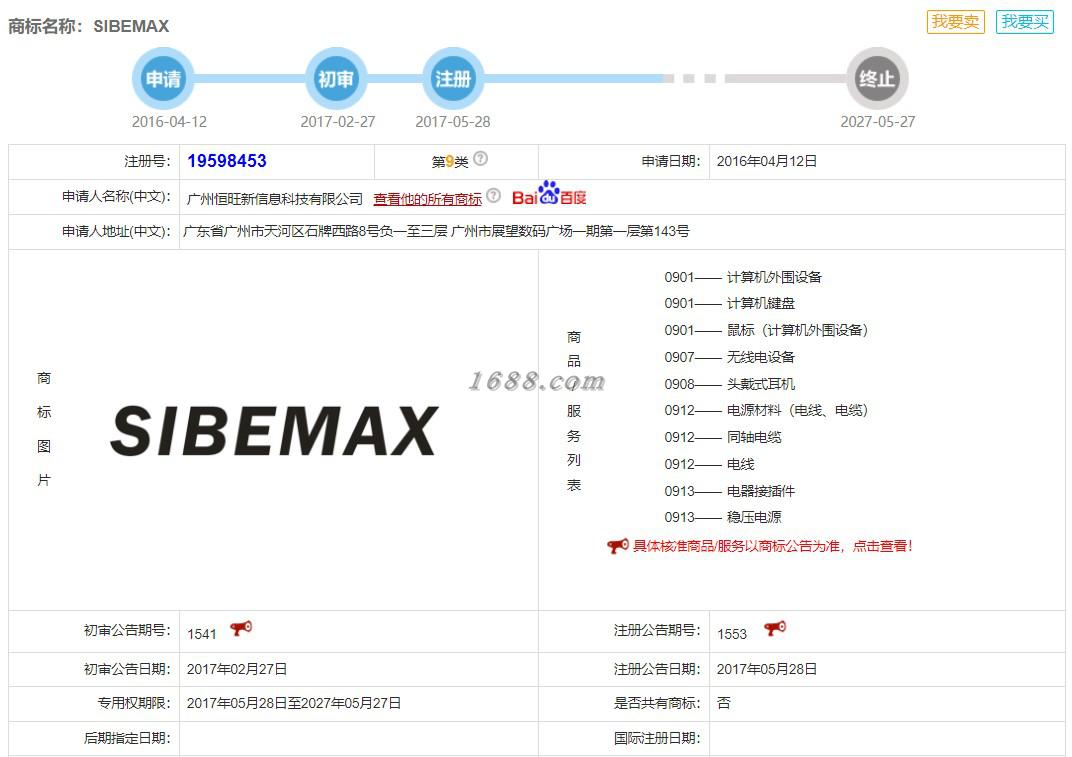Select the 注册 timeline step circle

pyautogui.click(x=453, y=79)
